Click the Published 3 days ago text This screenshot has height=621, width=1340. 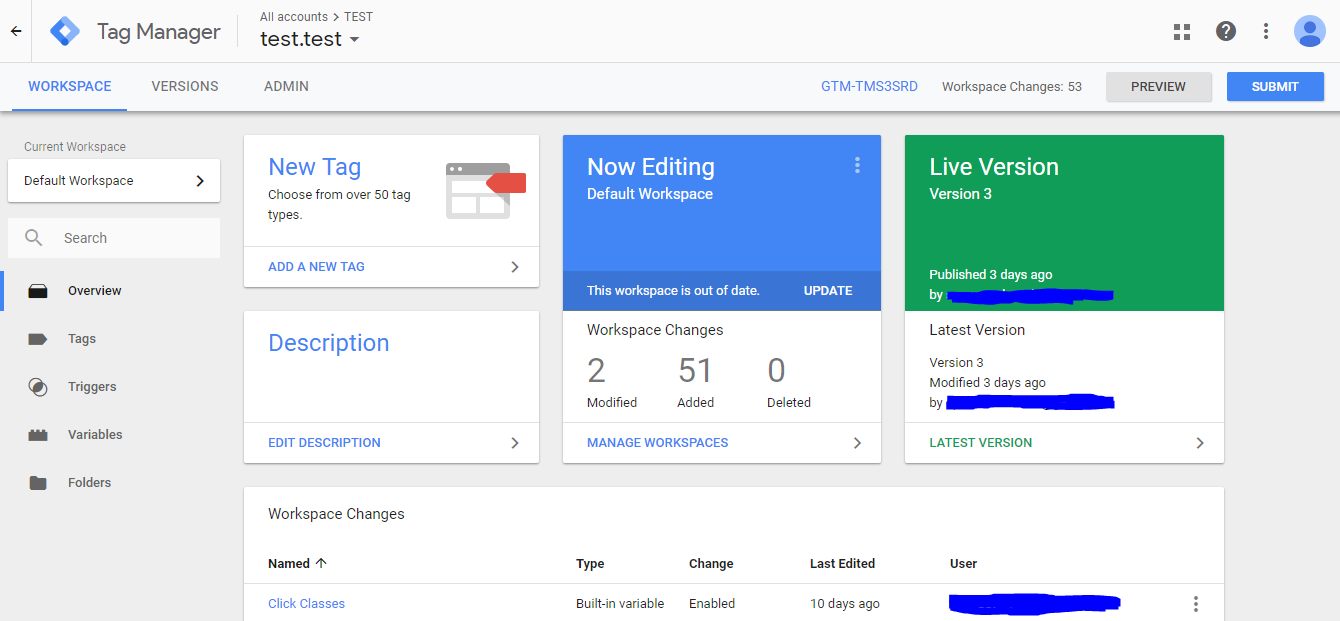click(990, 275)
